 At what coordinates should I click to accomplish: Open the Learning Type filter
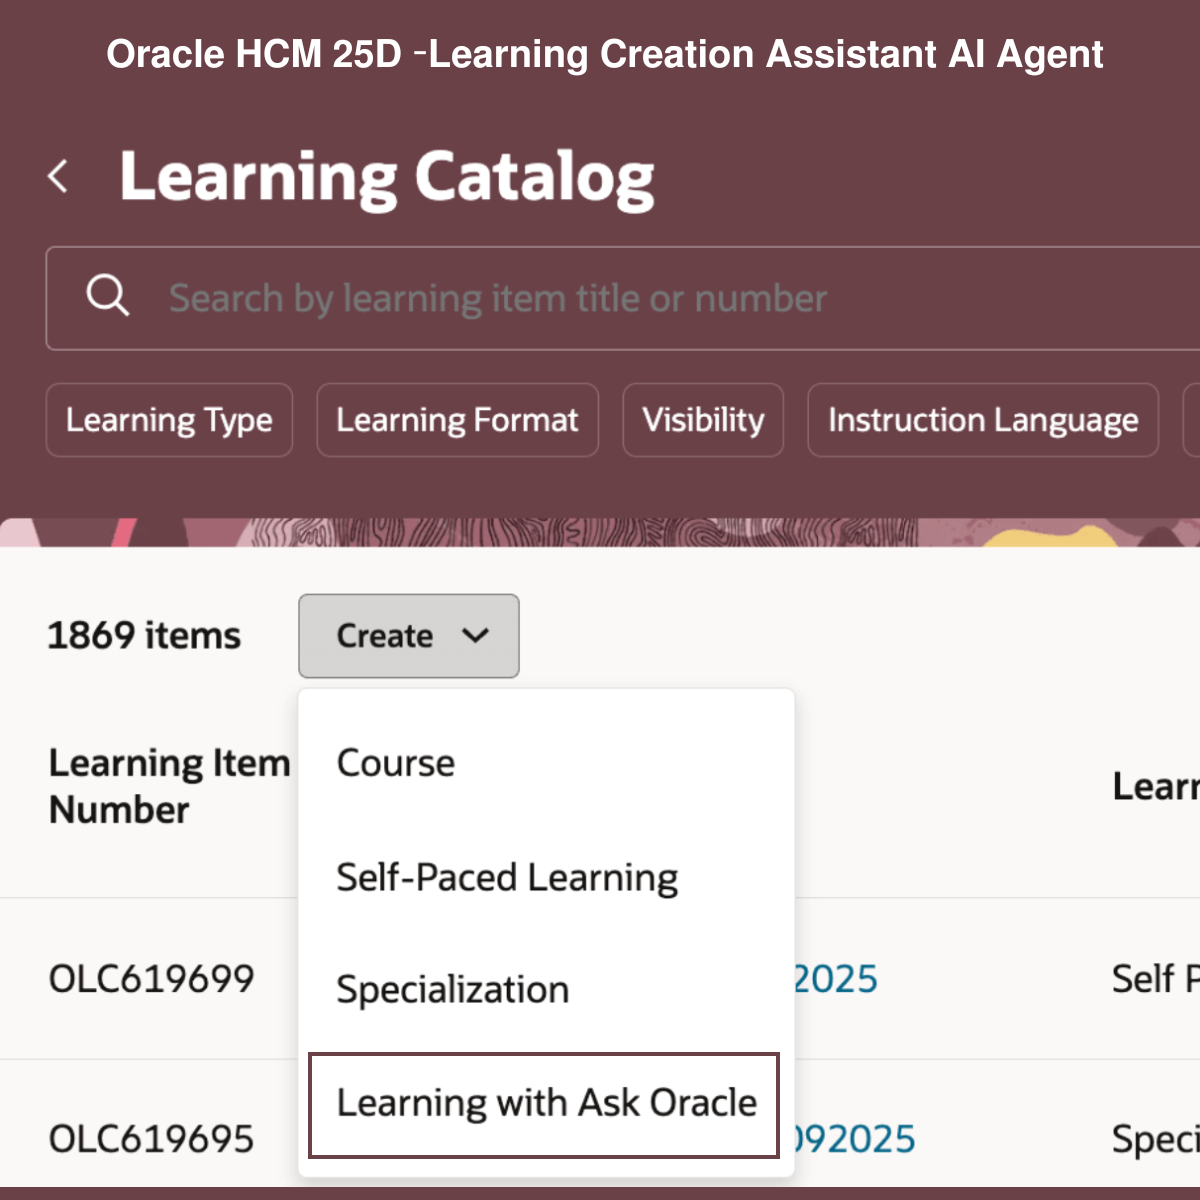point(169,420)
